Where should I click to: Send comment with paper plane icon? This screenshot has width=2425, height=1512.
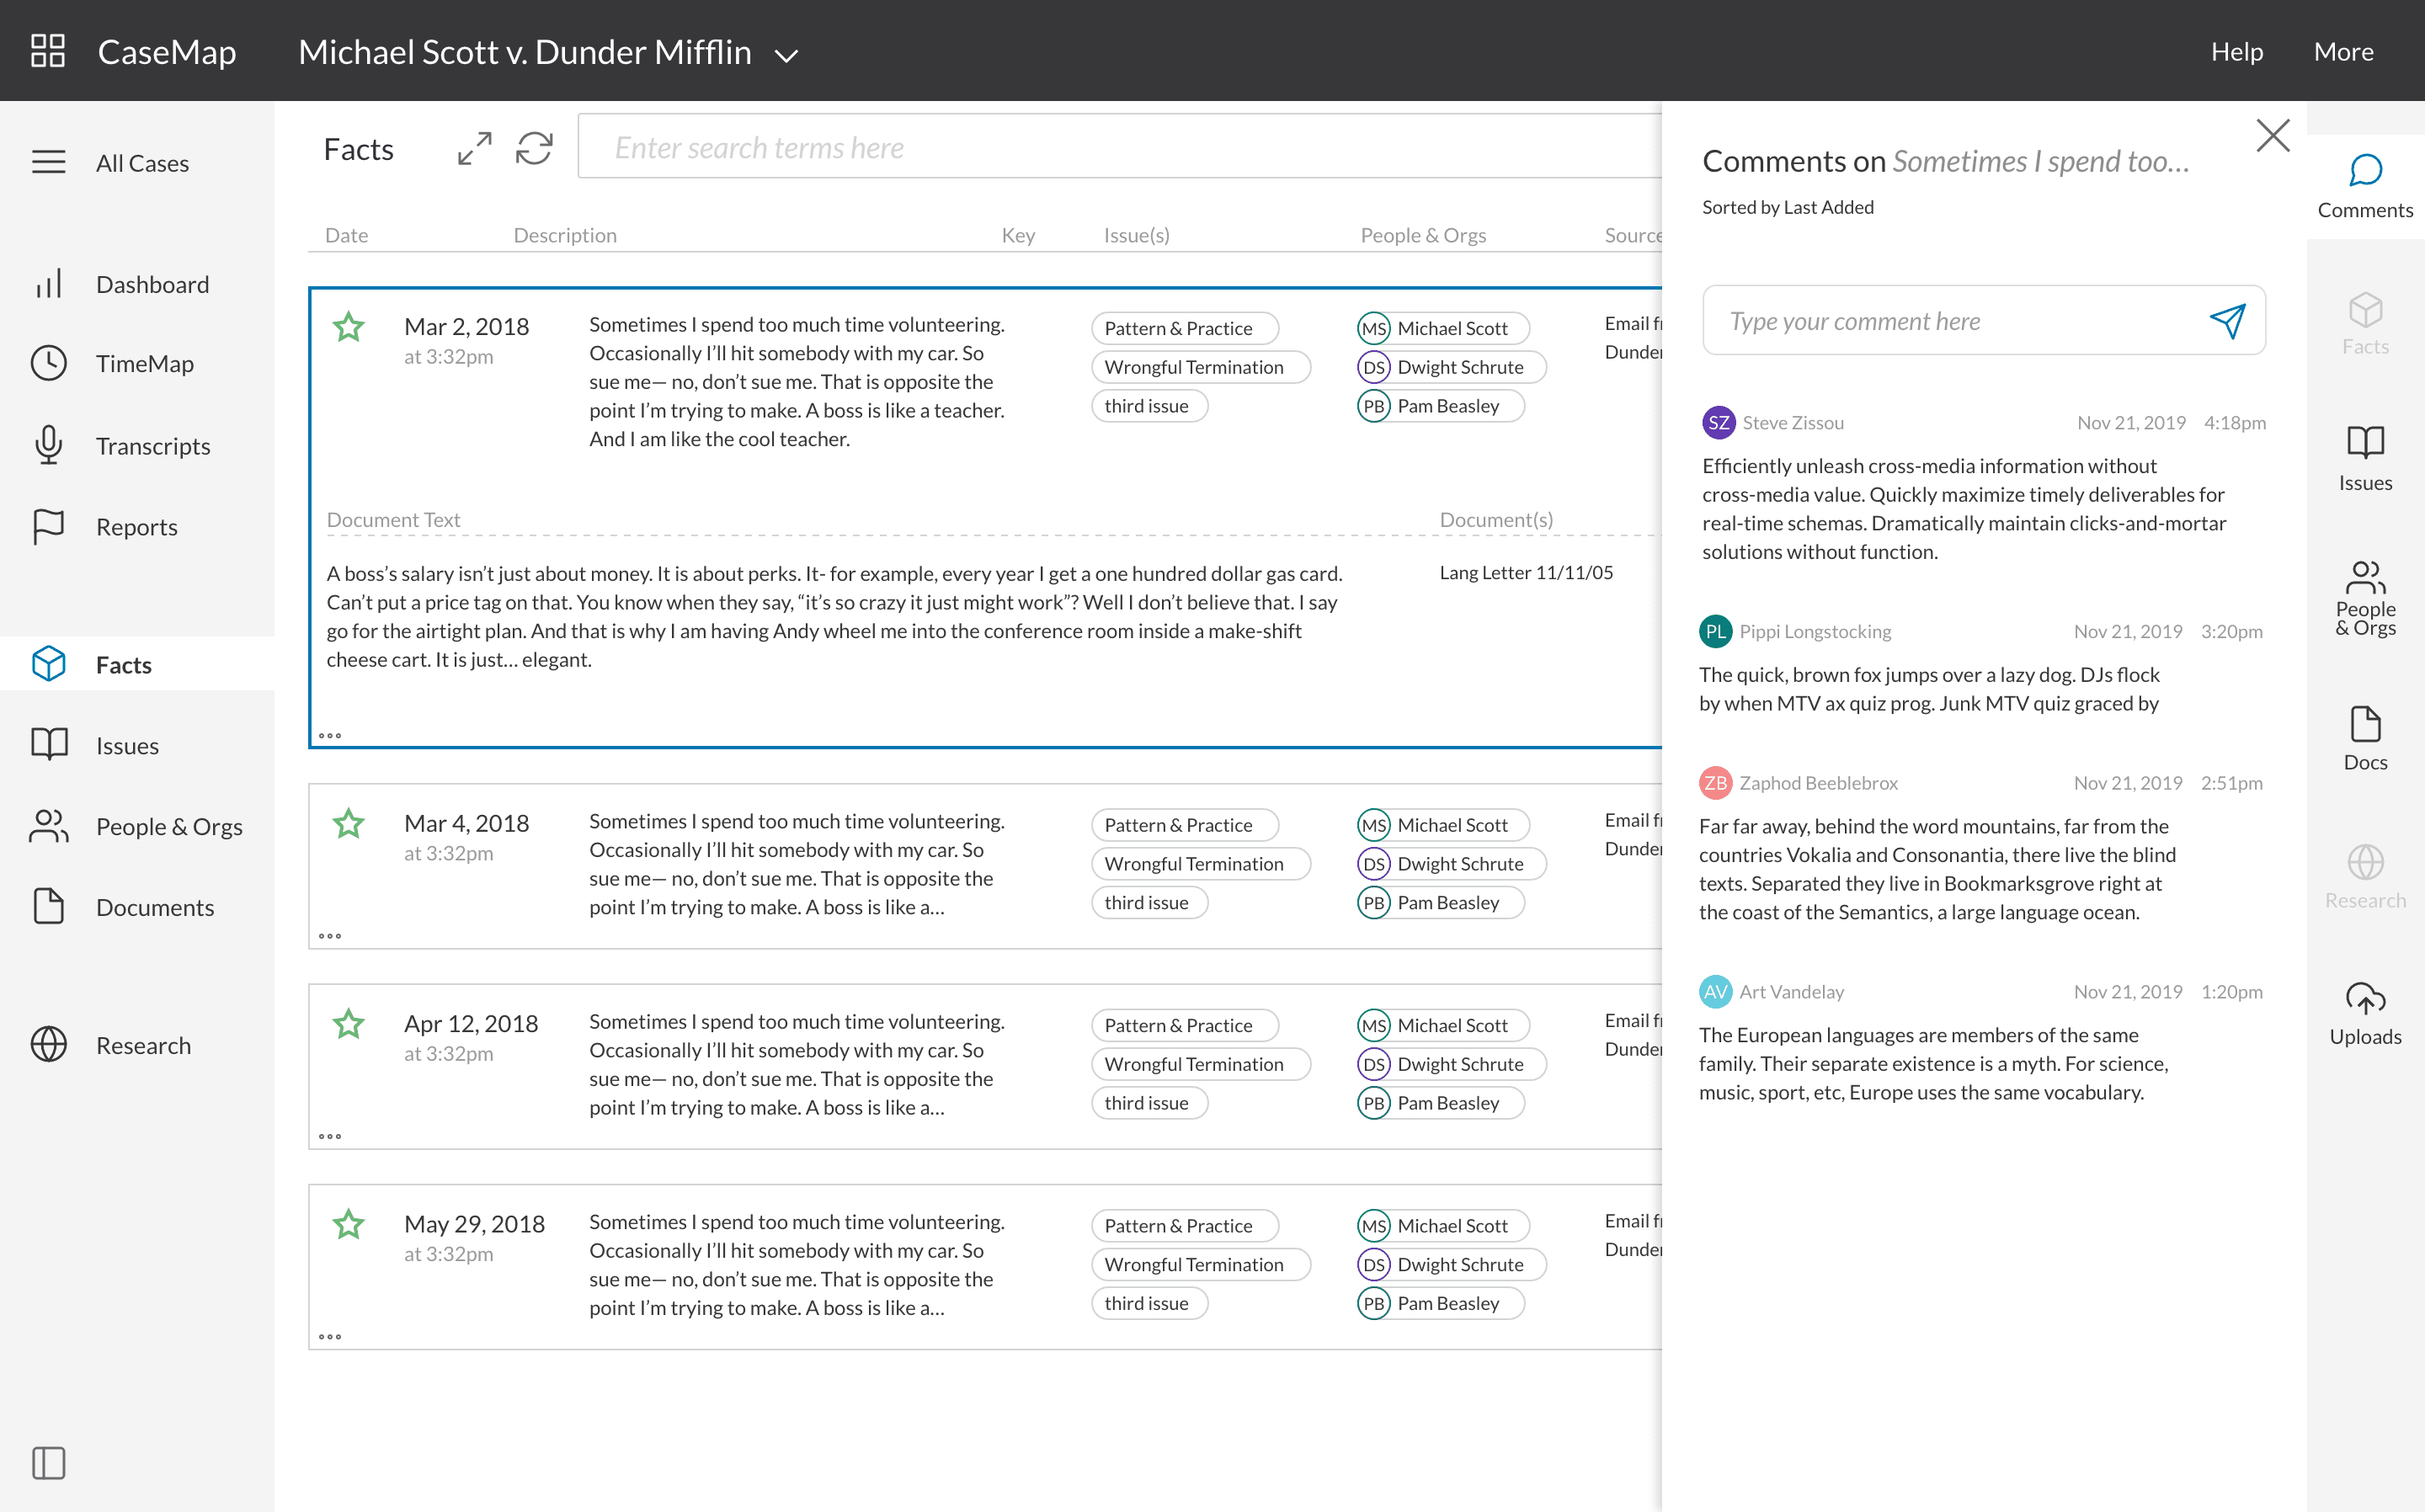[x=2226, y=321]
